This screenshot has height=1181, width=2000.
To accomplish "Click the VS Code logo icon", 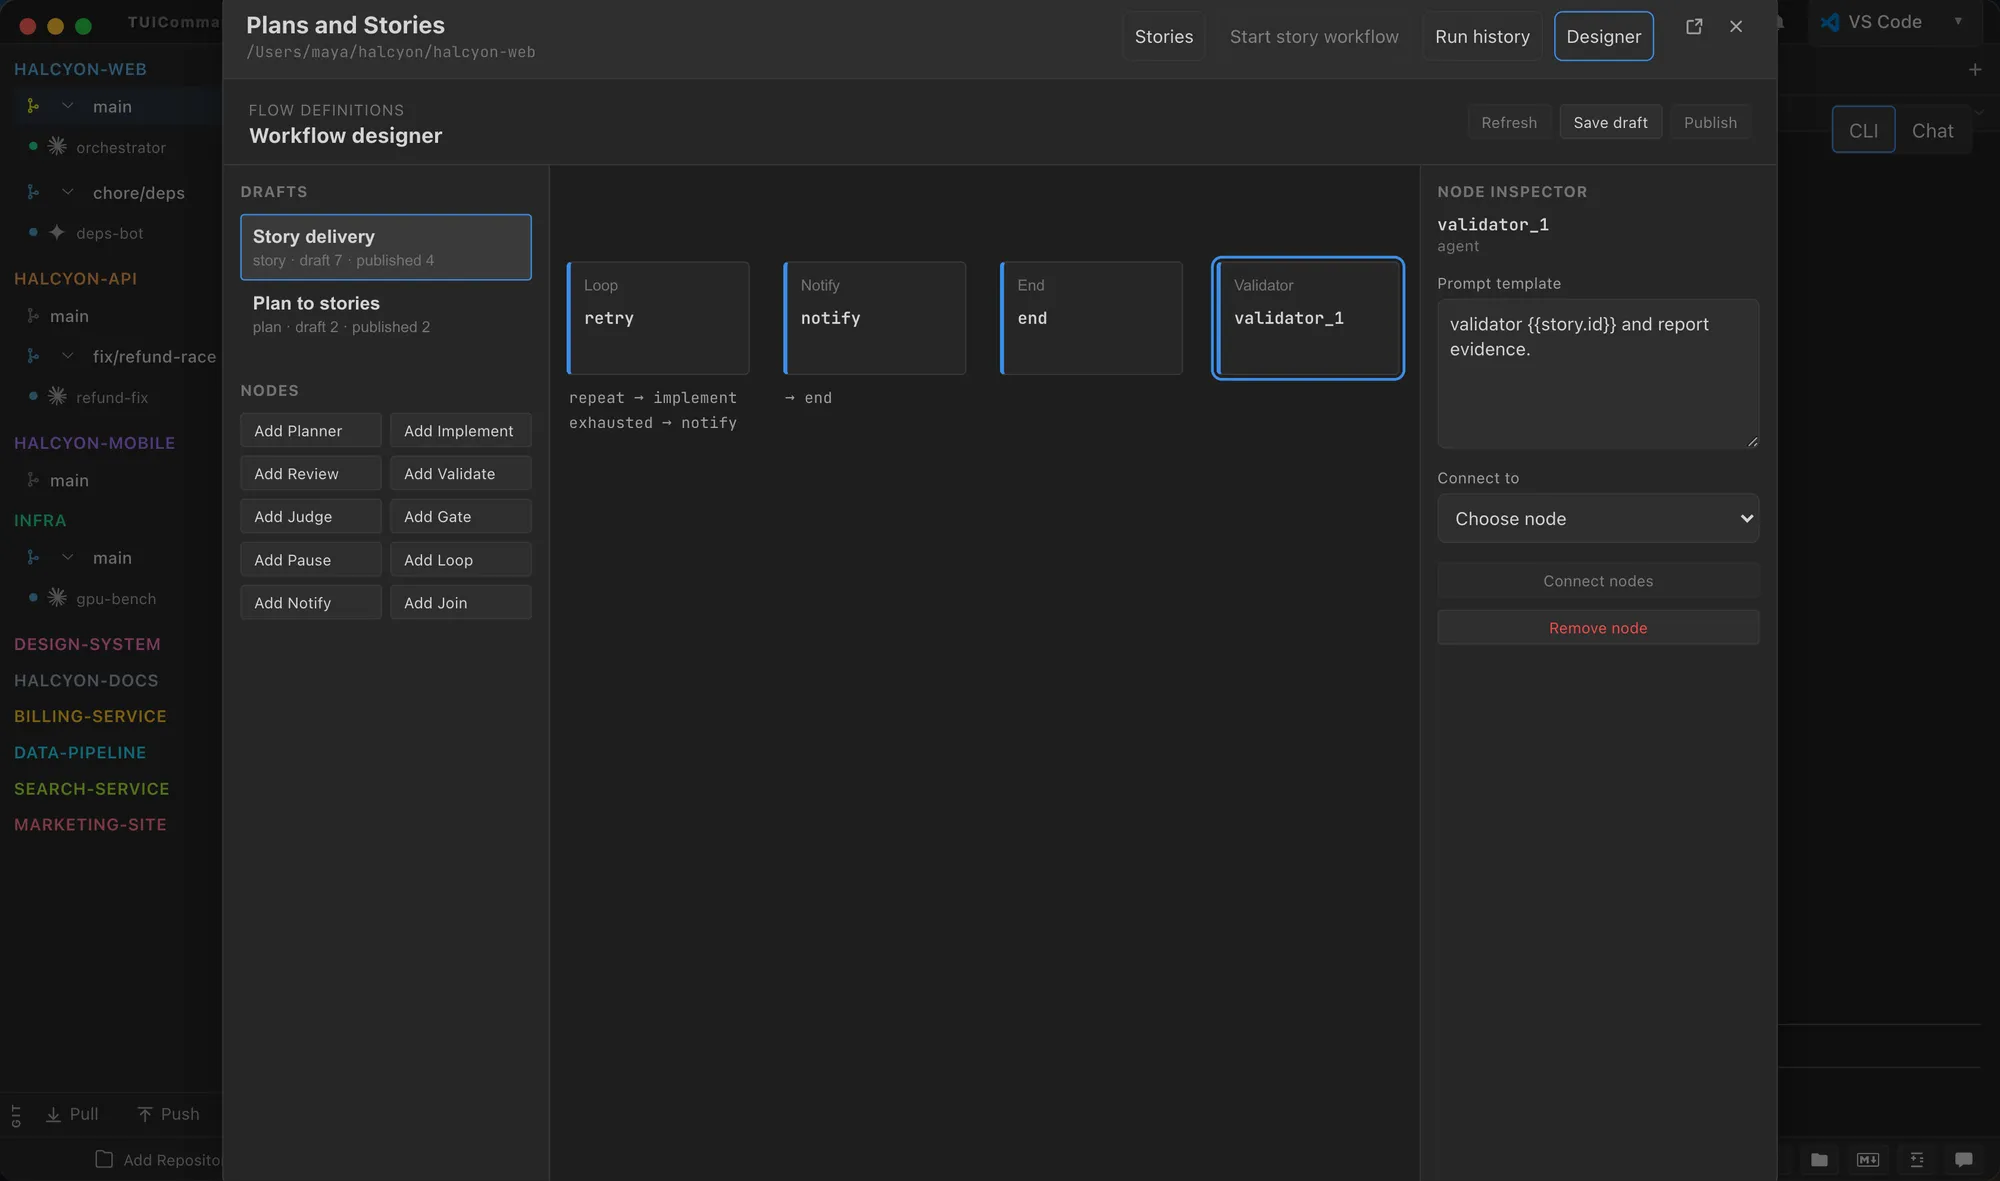I will pos(1829,22).
